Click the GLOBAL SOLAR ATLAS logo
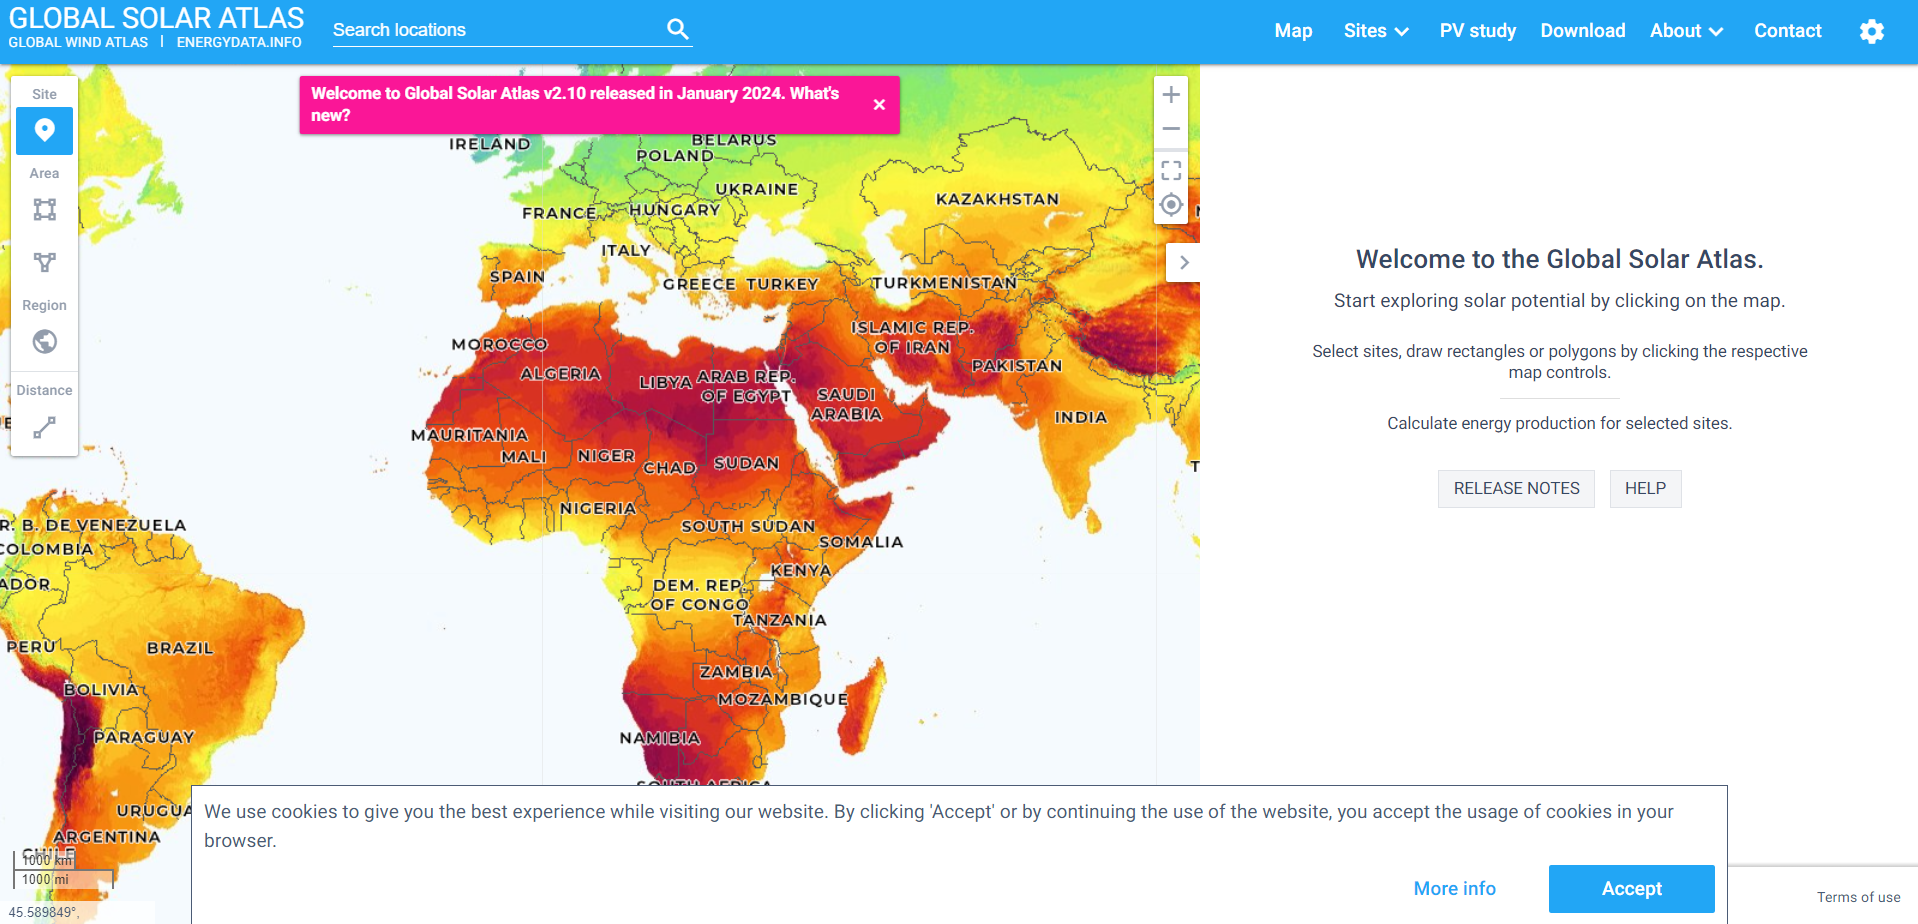This screenshot has width=1918, height=924. pyautogui.click(x=156, y=18)
